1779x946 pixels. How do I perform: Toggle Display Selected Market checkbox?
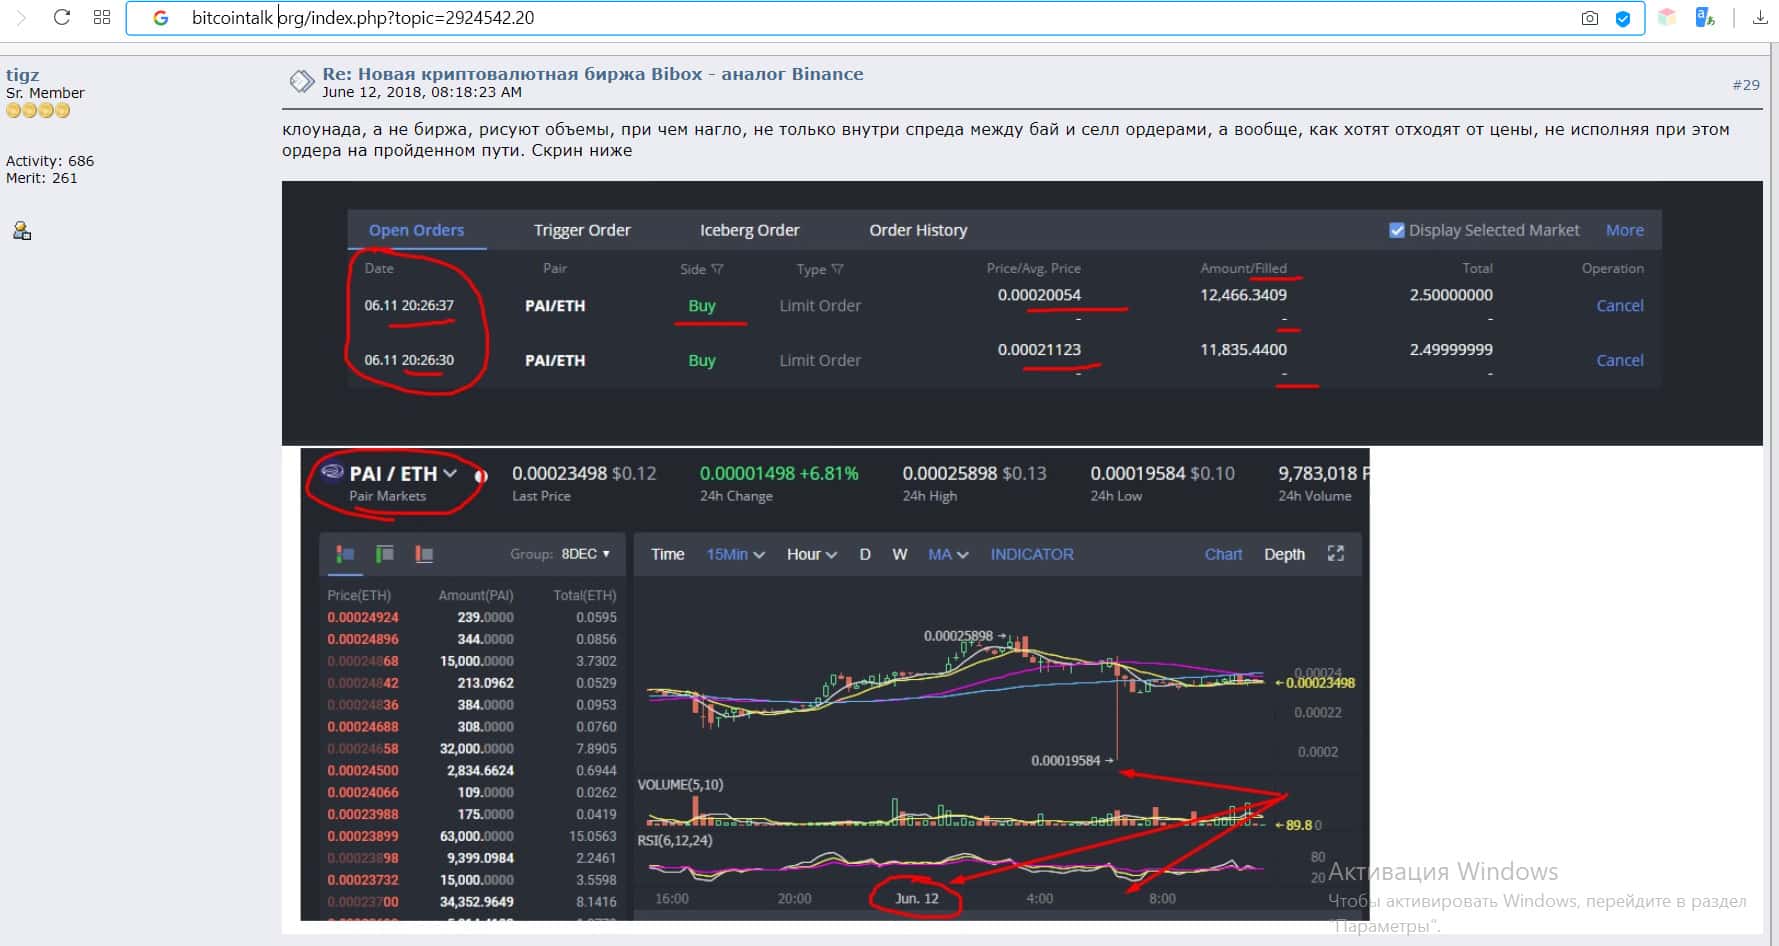(1397, 230)
